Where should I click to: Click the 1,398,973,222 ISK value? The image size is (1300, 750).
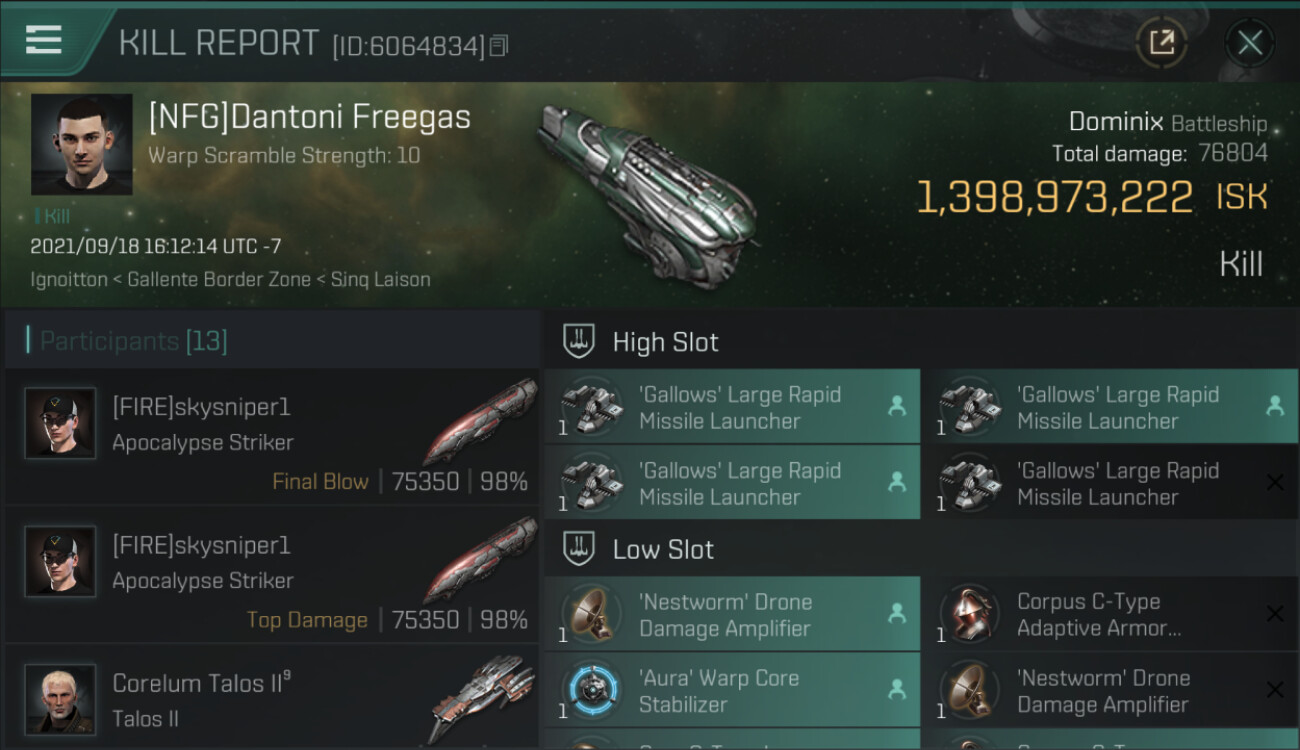(1055, 197)
